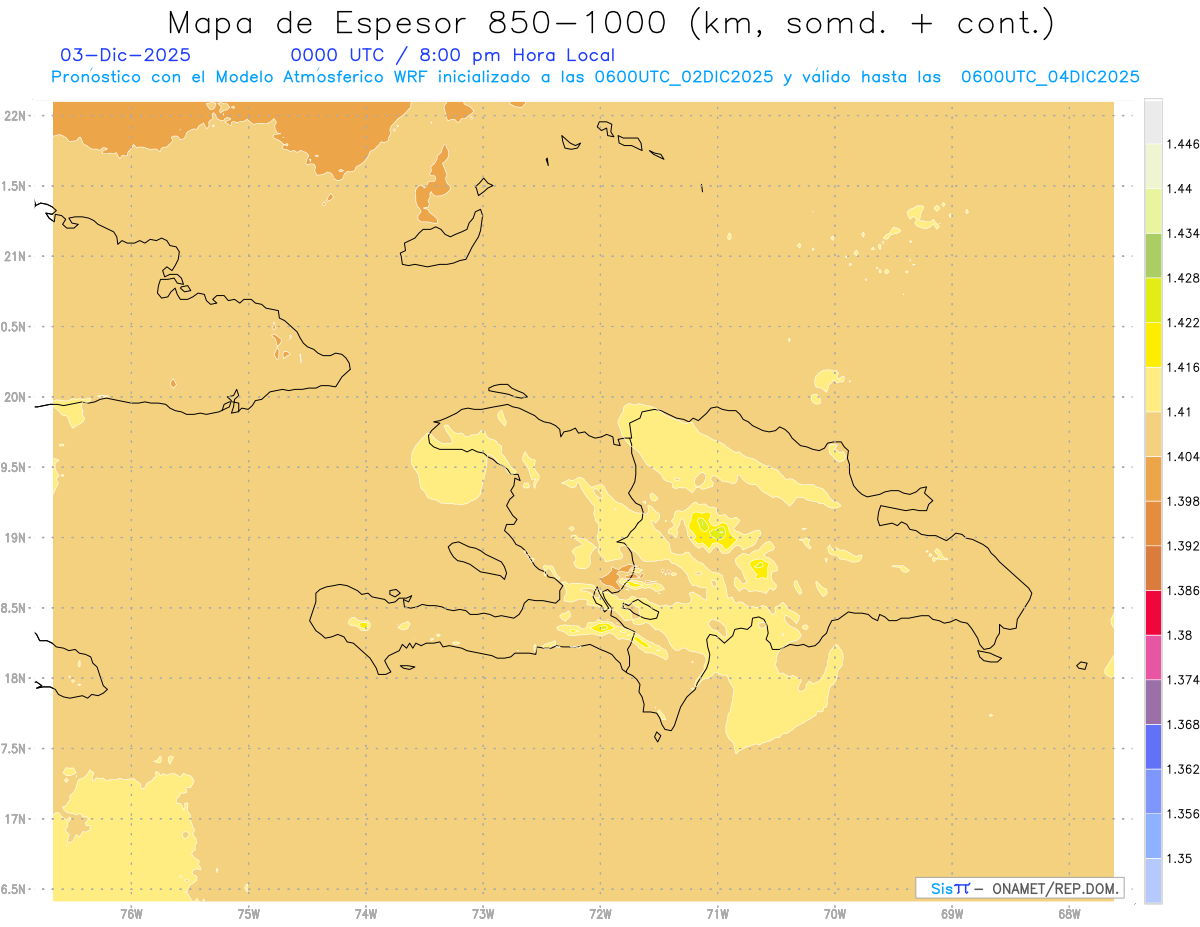Click the '71W' longitude label
The image size is (1200, 927).
tap(717, 914)
